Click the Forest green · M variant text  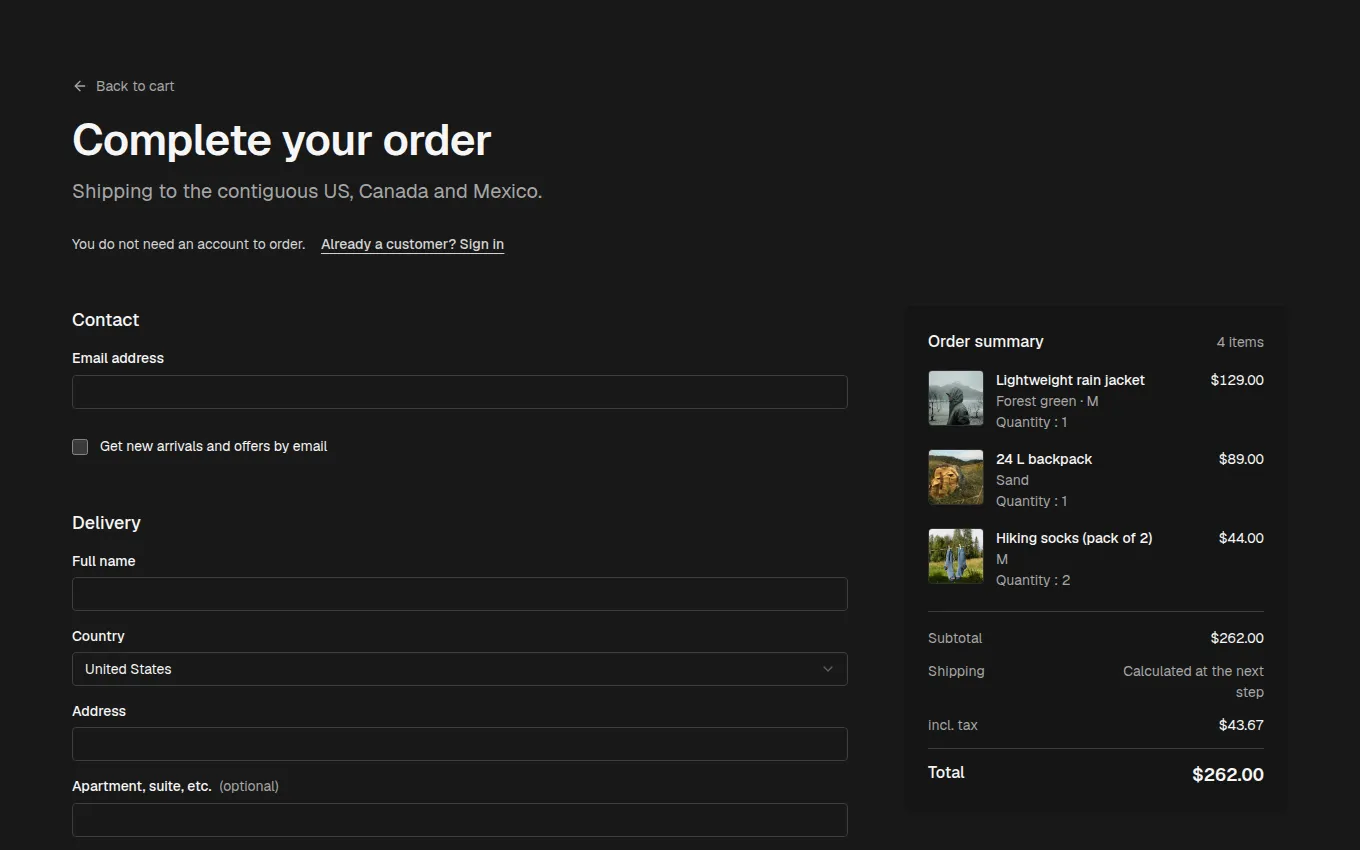1047,401
